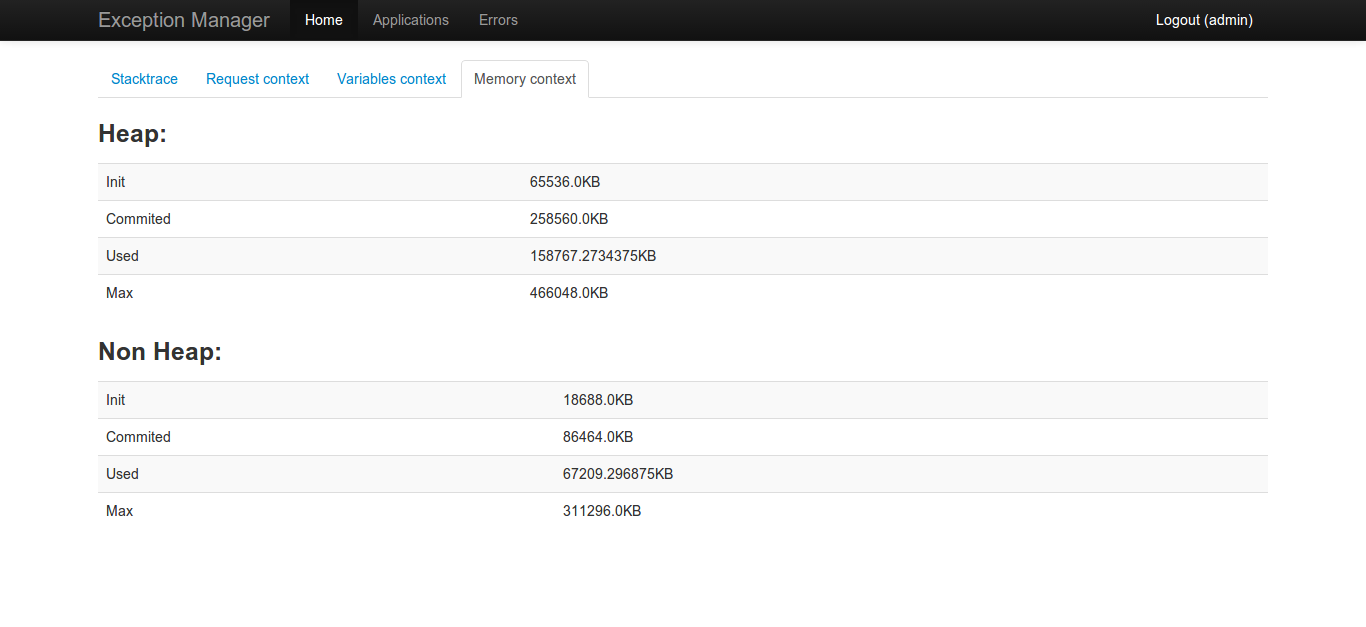Image resolution: width=1366 pixels, height=627 pixels.
Task: Select the Memory context tab
Action: [x=525, y=79]
